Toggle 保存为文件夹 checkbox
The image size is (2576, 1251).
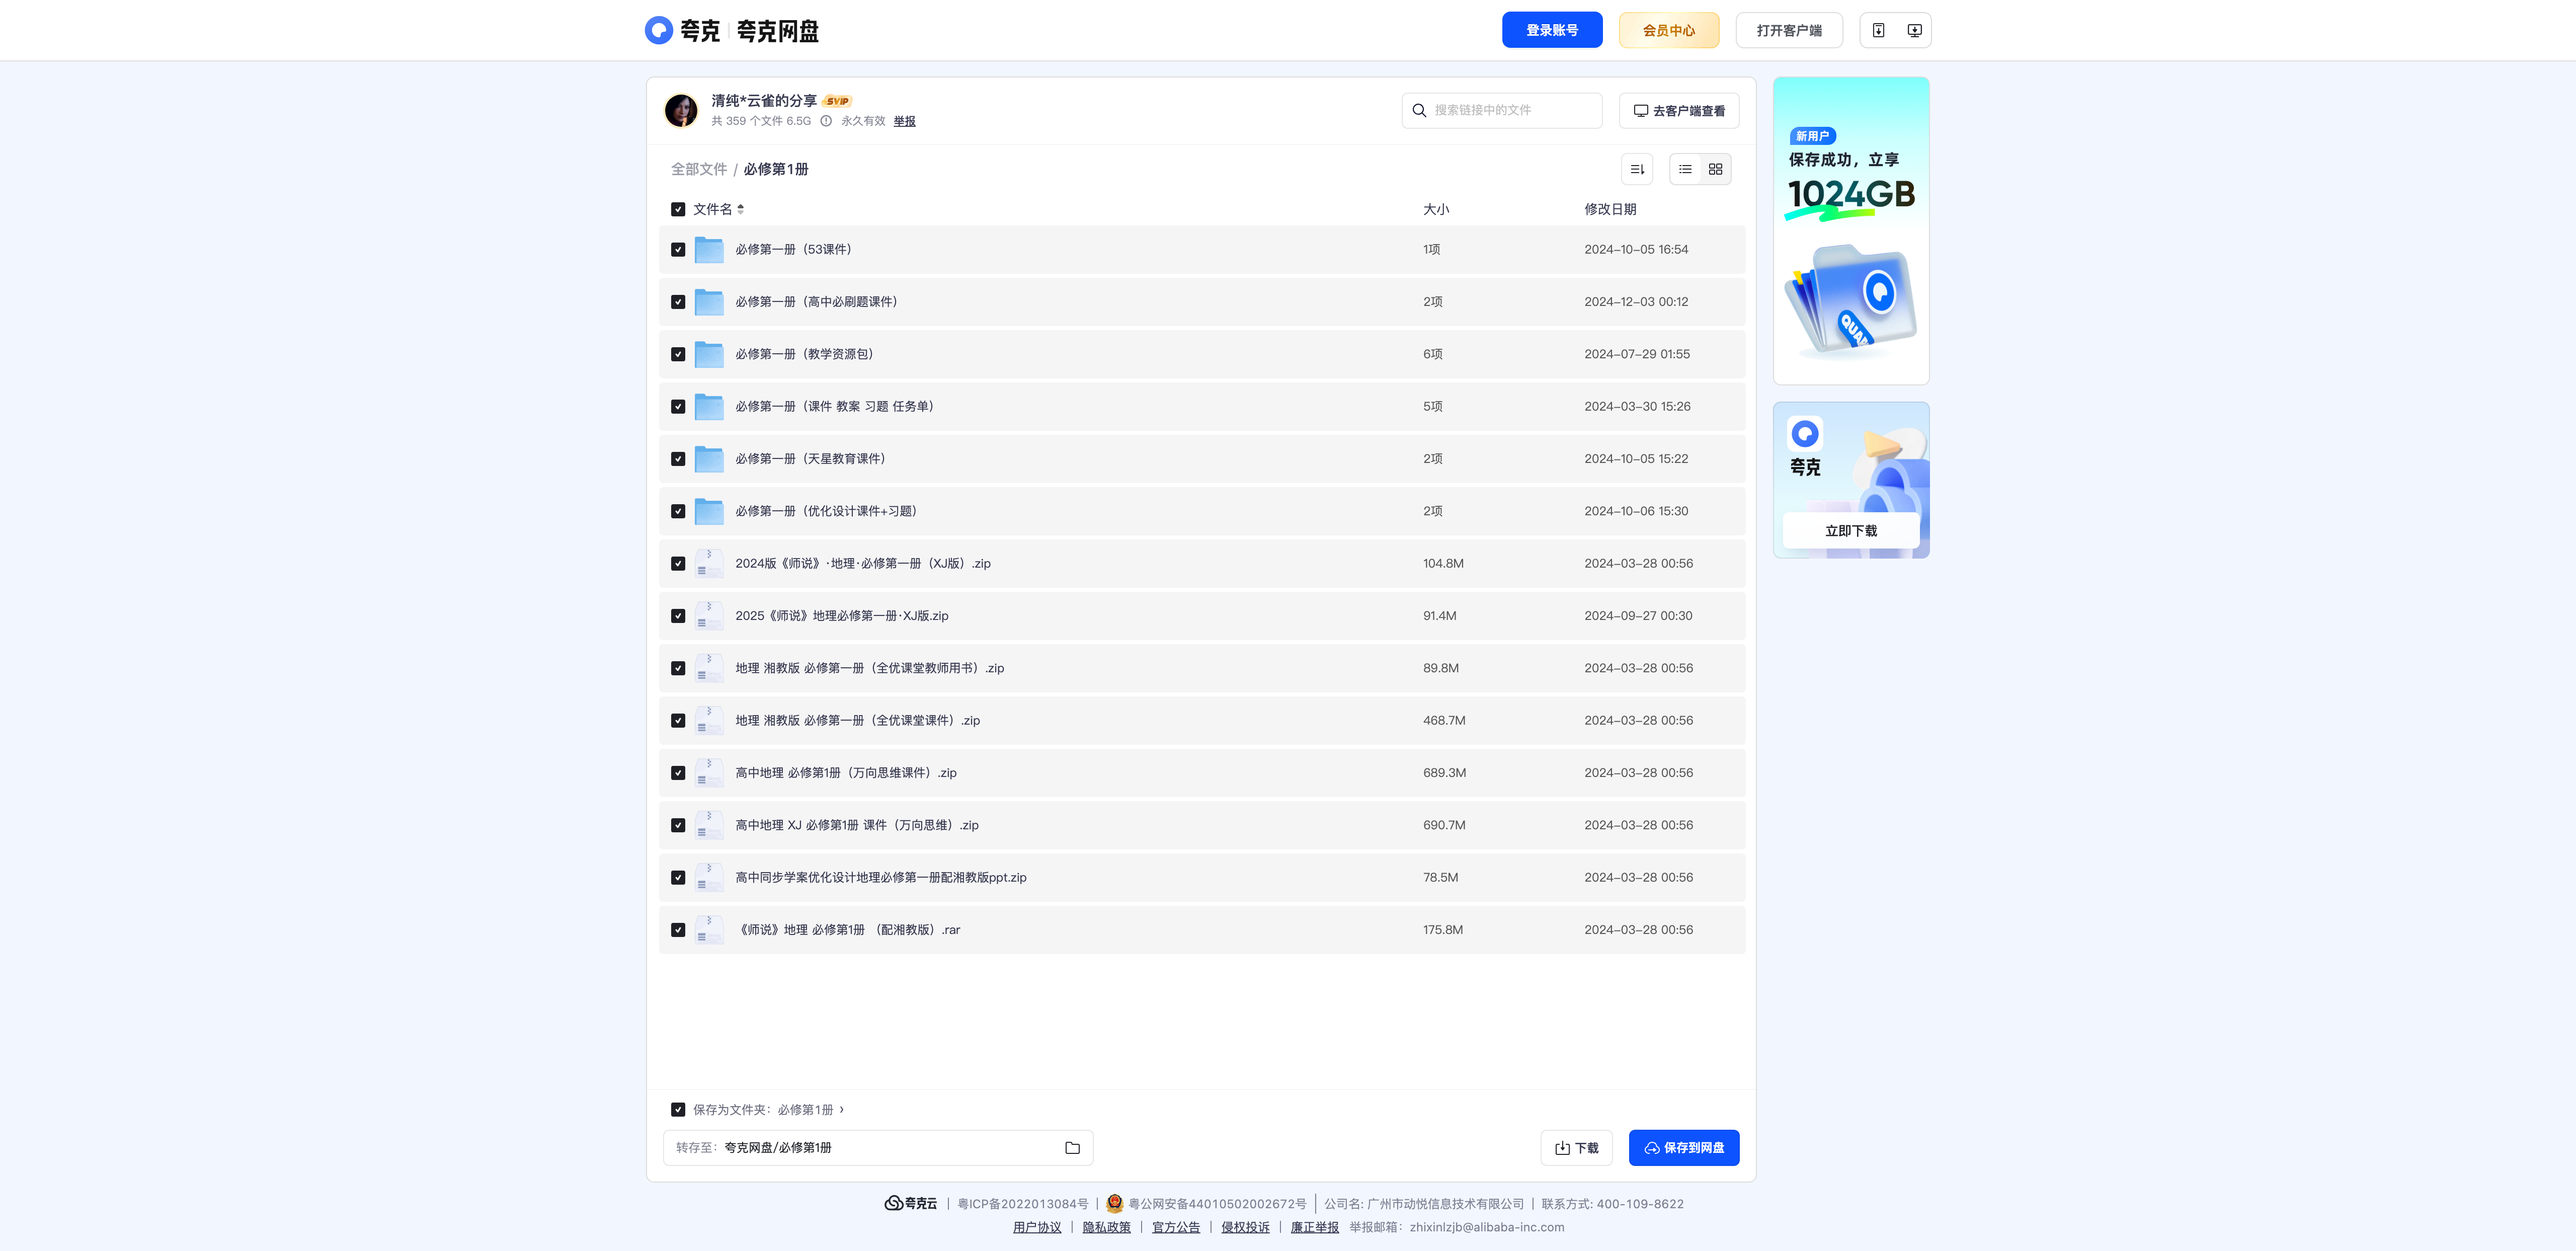tap(678, 1109)
